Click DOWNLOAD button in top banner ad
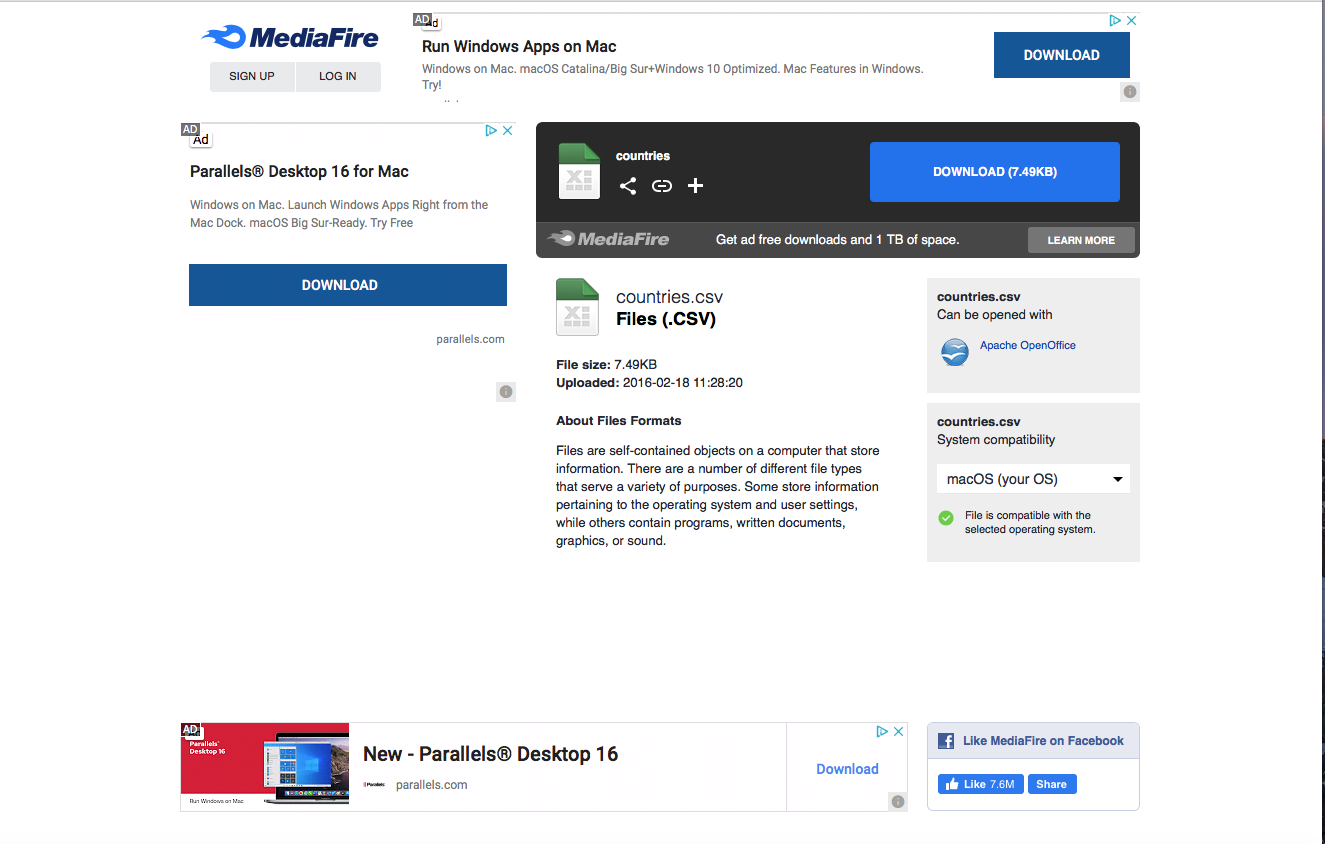This screenshot has width=1325, height=844. coord(1062,55)
